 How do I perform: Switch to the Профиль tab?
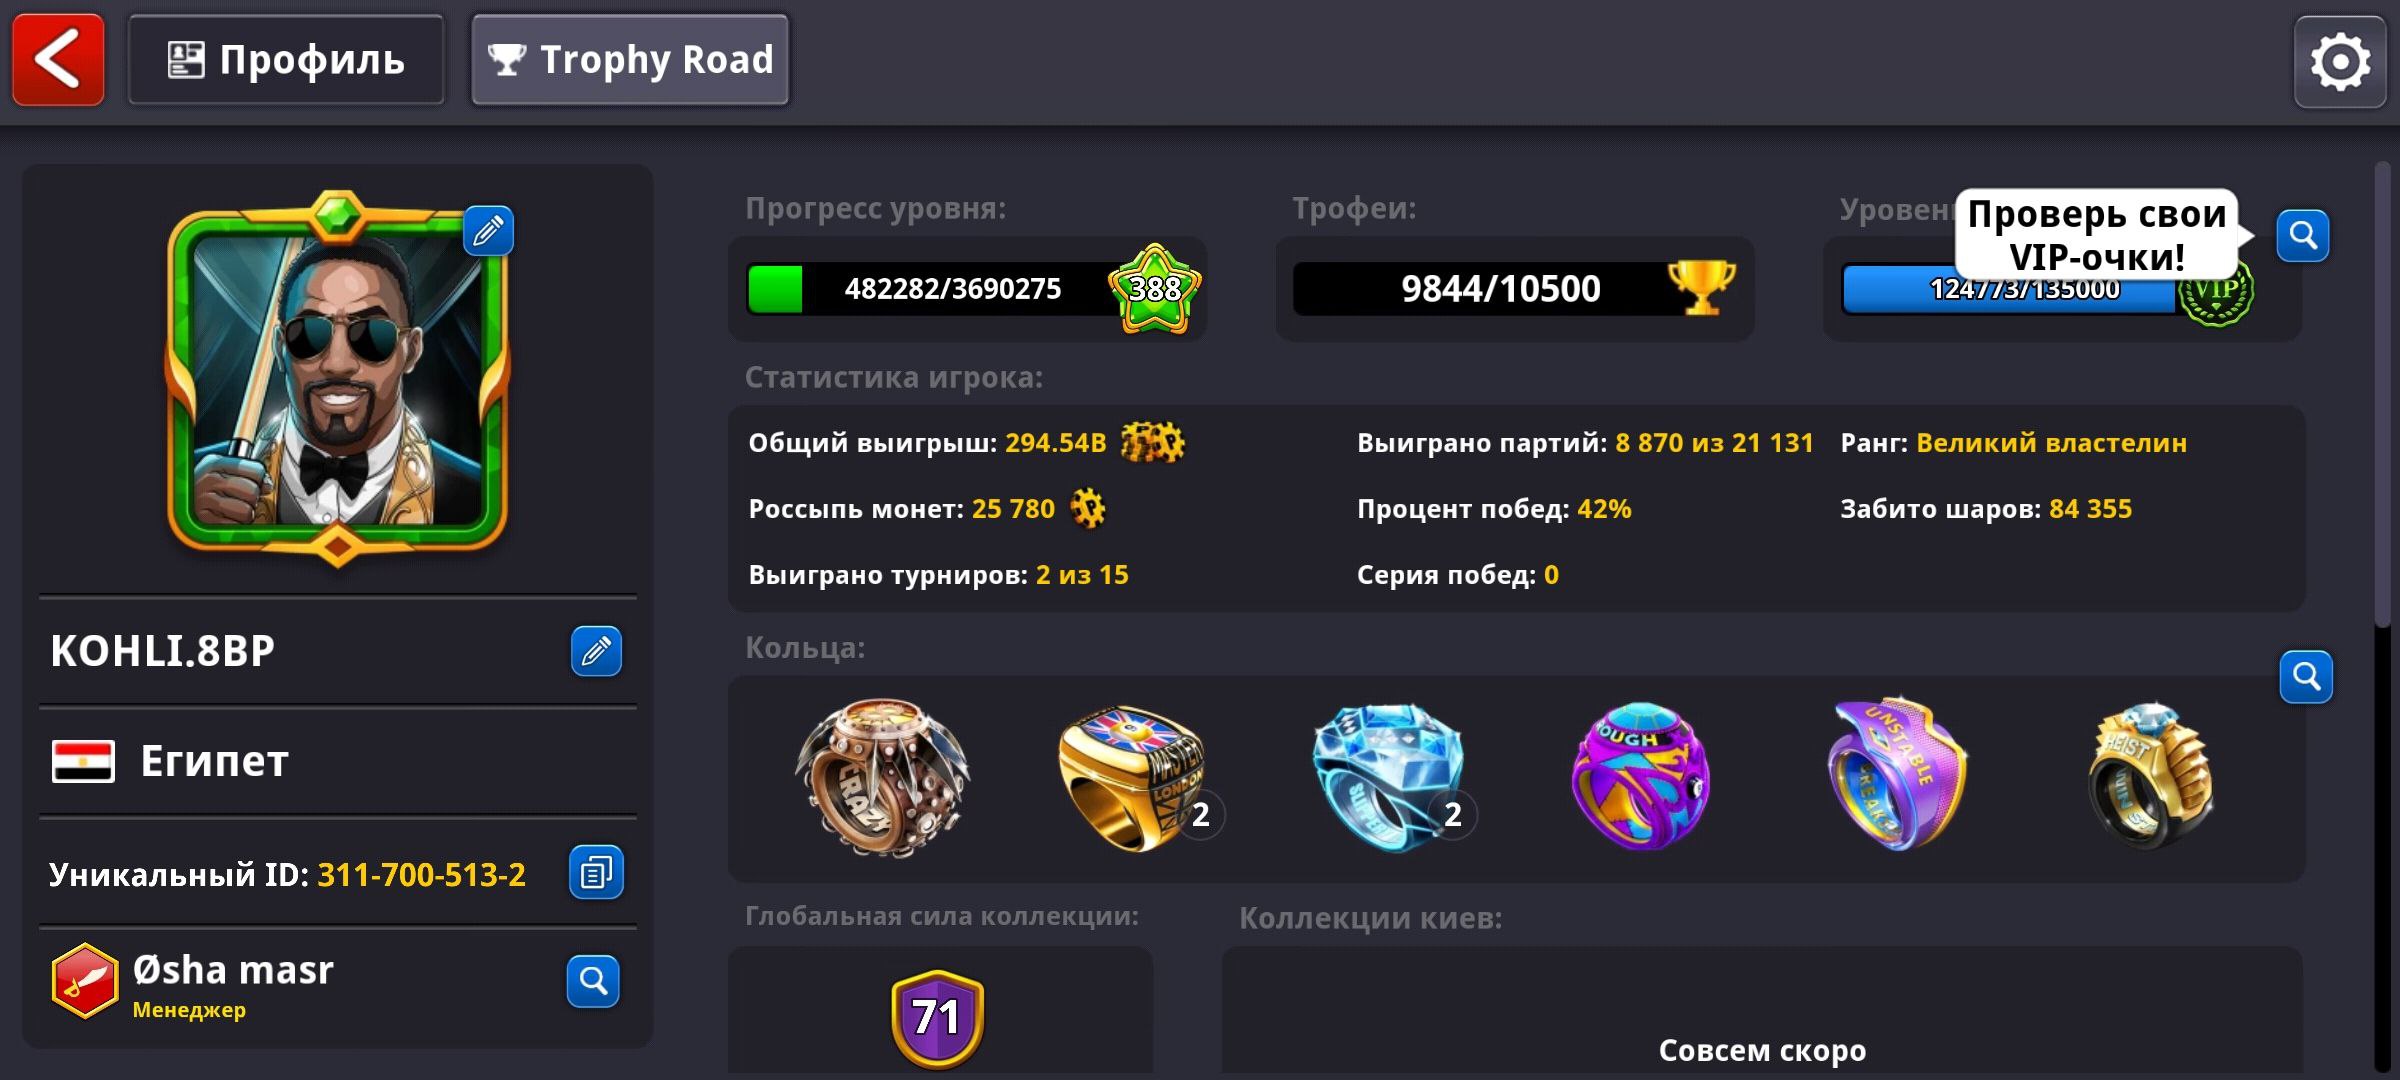(286, 60)
